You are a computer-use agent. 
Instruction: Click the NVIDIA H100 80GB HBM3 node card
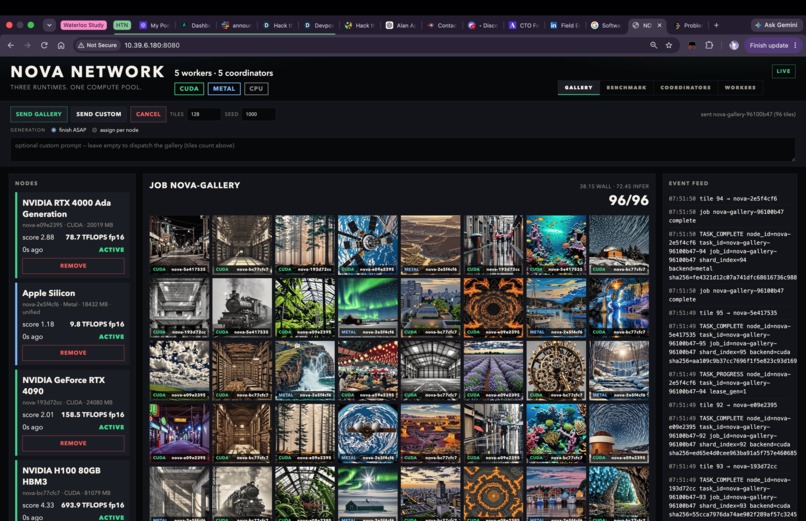click(x=73, y=492)
